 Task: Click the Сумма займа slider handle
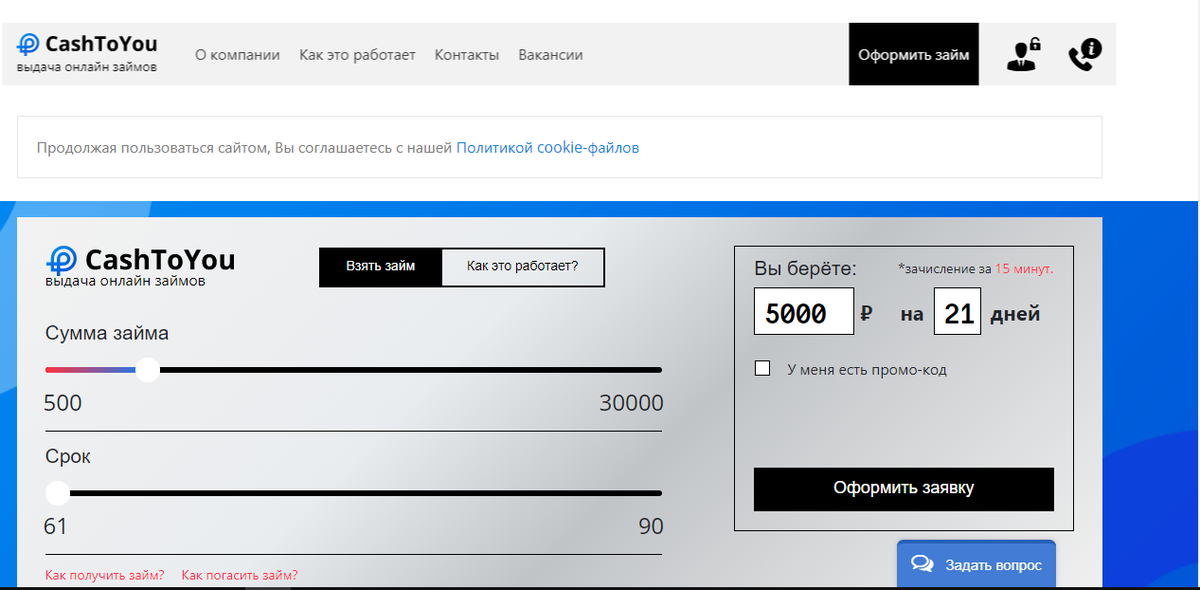[x=147, y=370]
